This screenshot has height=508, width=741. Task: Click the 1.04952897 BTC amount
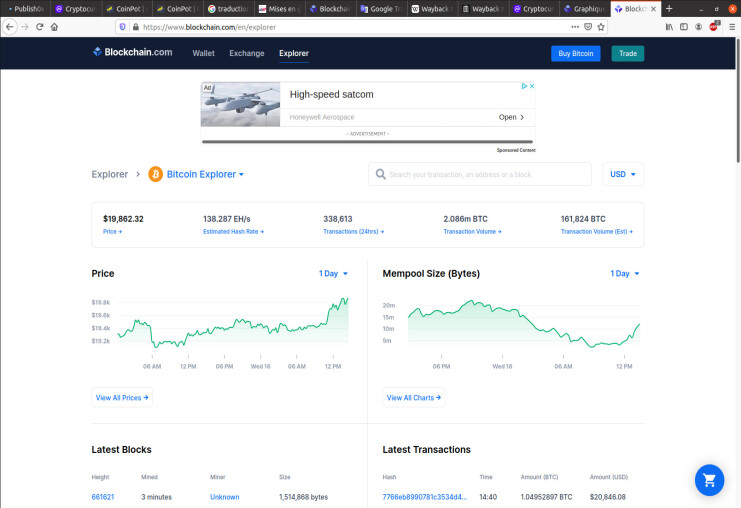point(546,497)
